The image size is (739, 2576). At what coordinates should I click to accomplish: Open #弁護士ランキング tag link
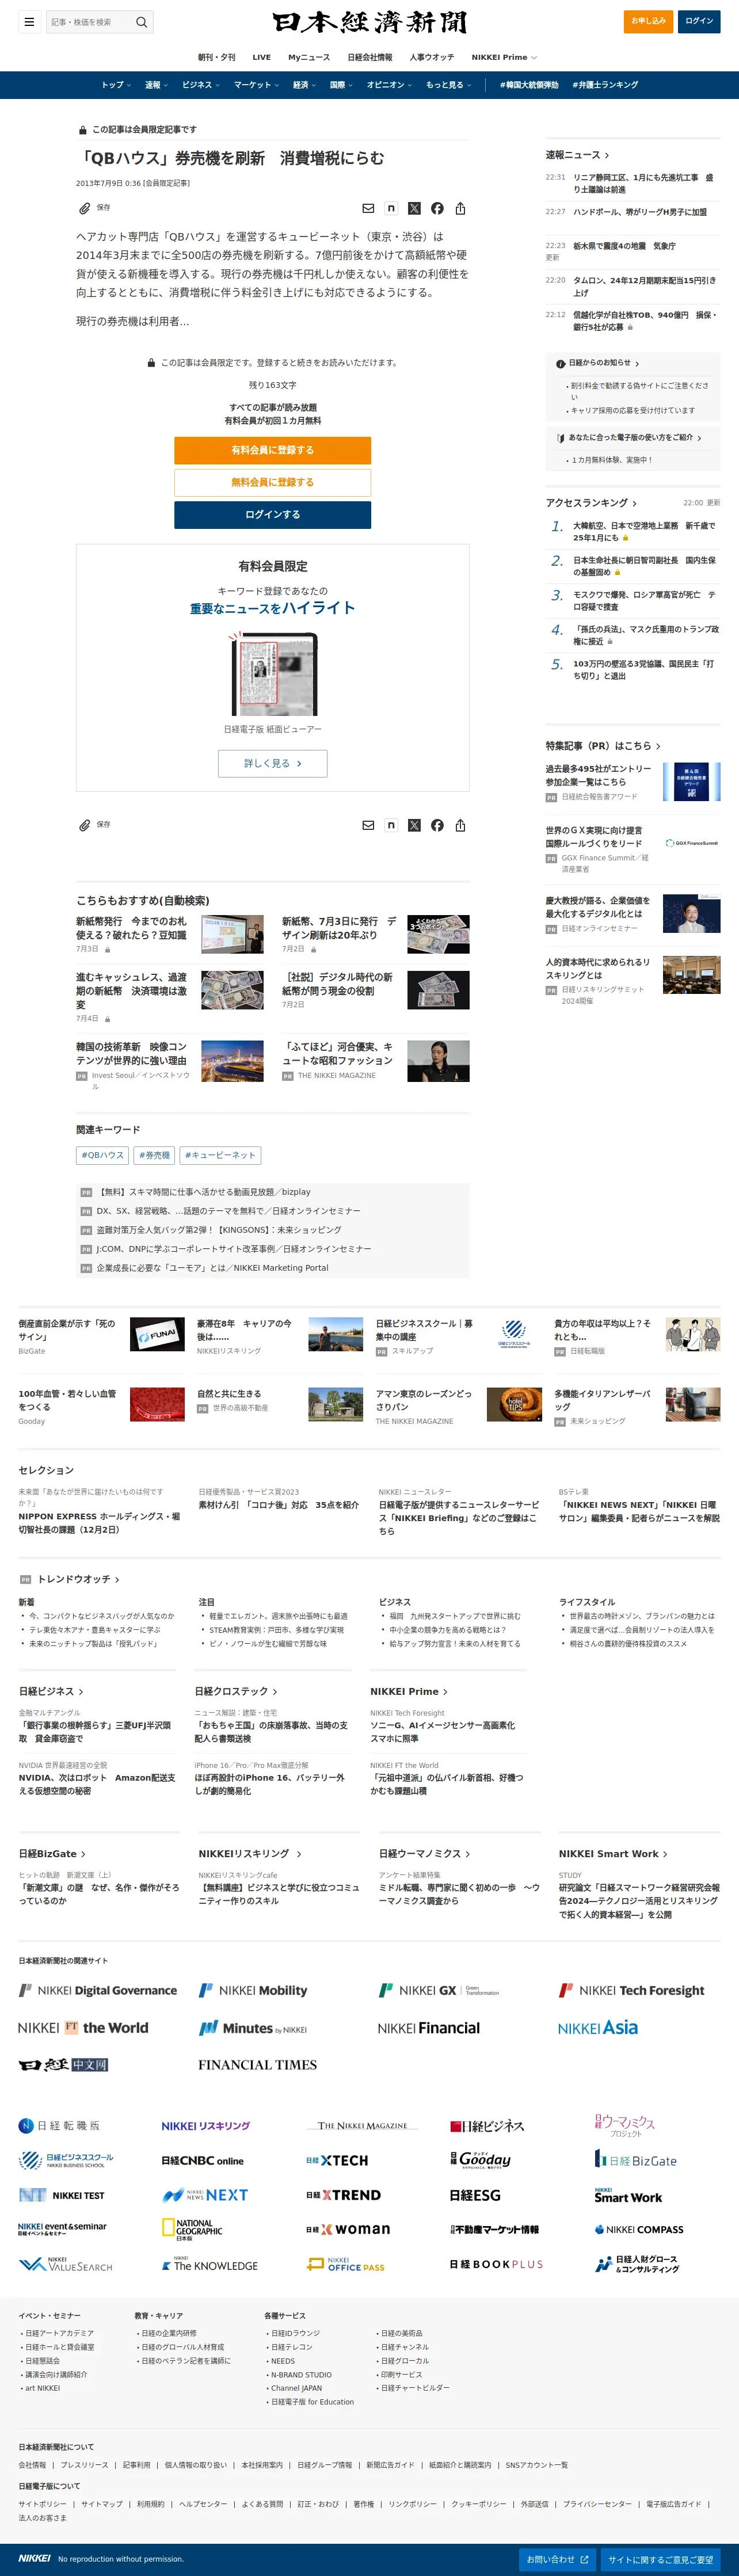click(605, 85)
